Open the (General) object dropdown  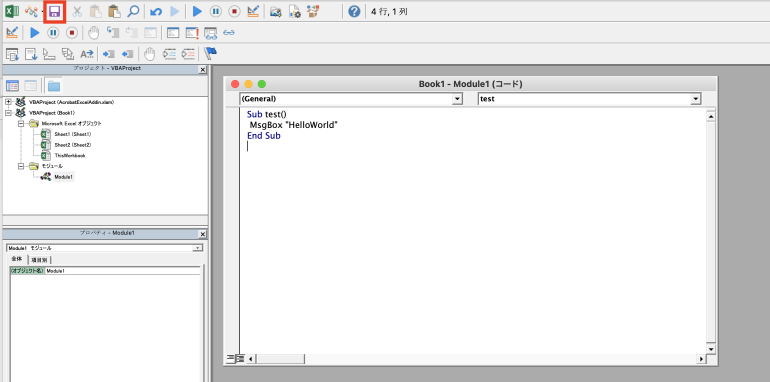(457, 99)
